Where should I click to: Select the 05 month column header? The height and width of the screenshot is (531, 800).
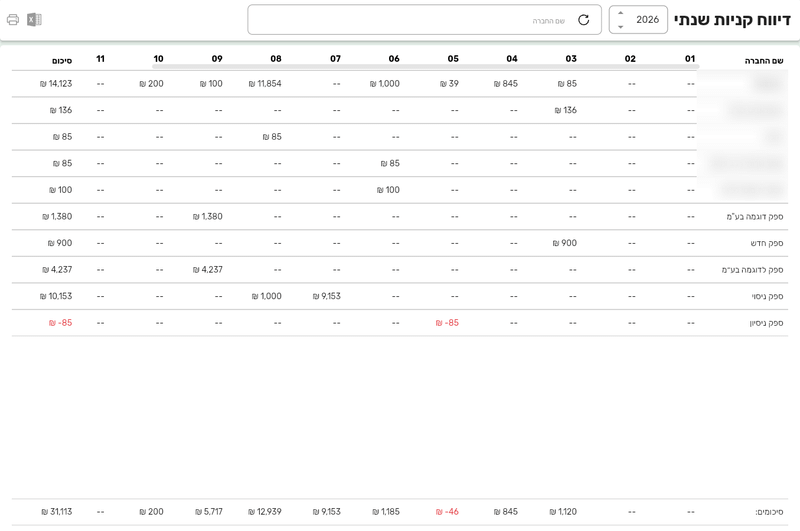(x=453, y=59)
